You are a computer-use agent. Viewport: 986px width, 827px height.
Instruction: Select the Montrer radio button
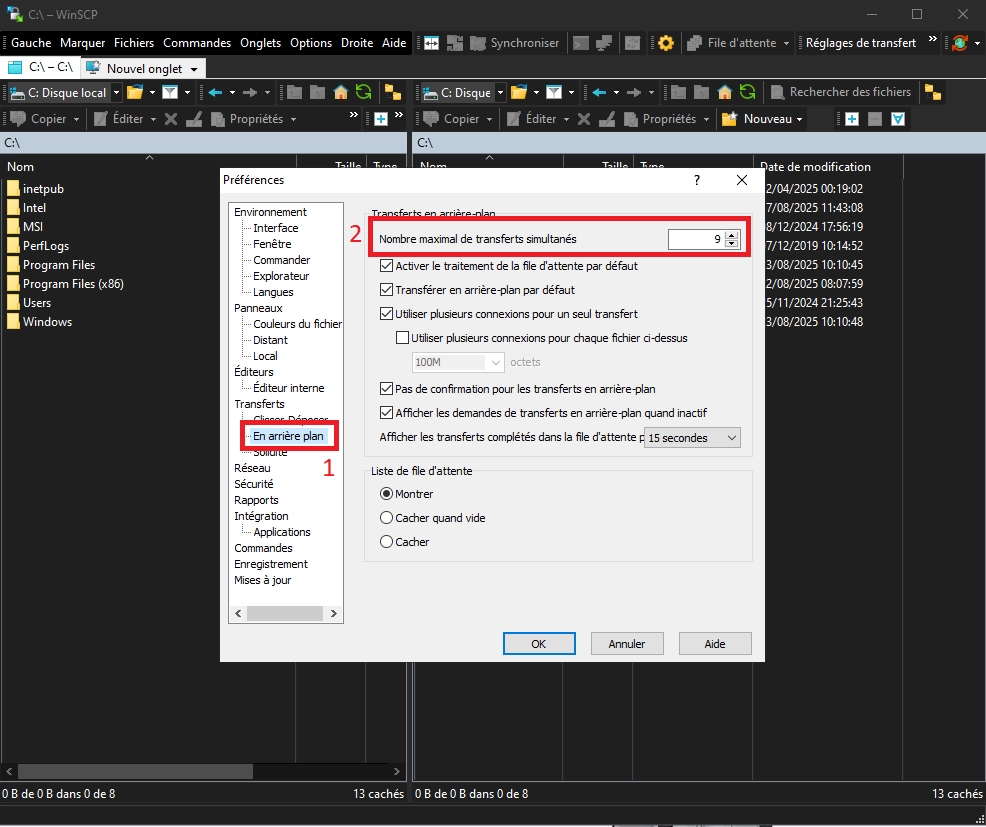pos(386,494)
